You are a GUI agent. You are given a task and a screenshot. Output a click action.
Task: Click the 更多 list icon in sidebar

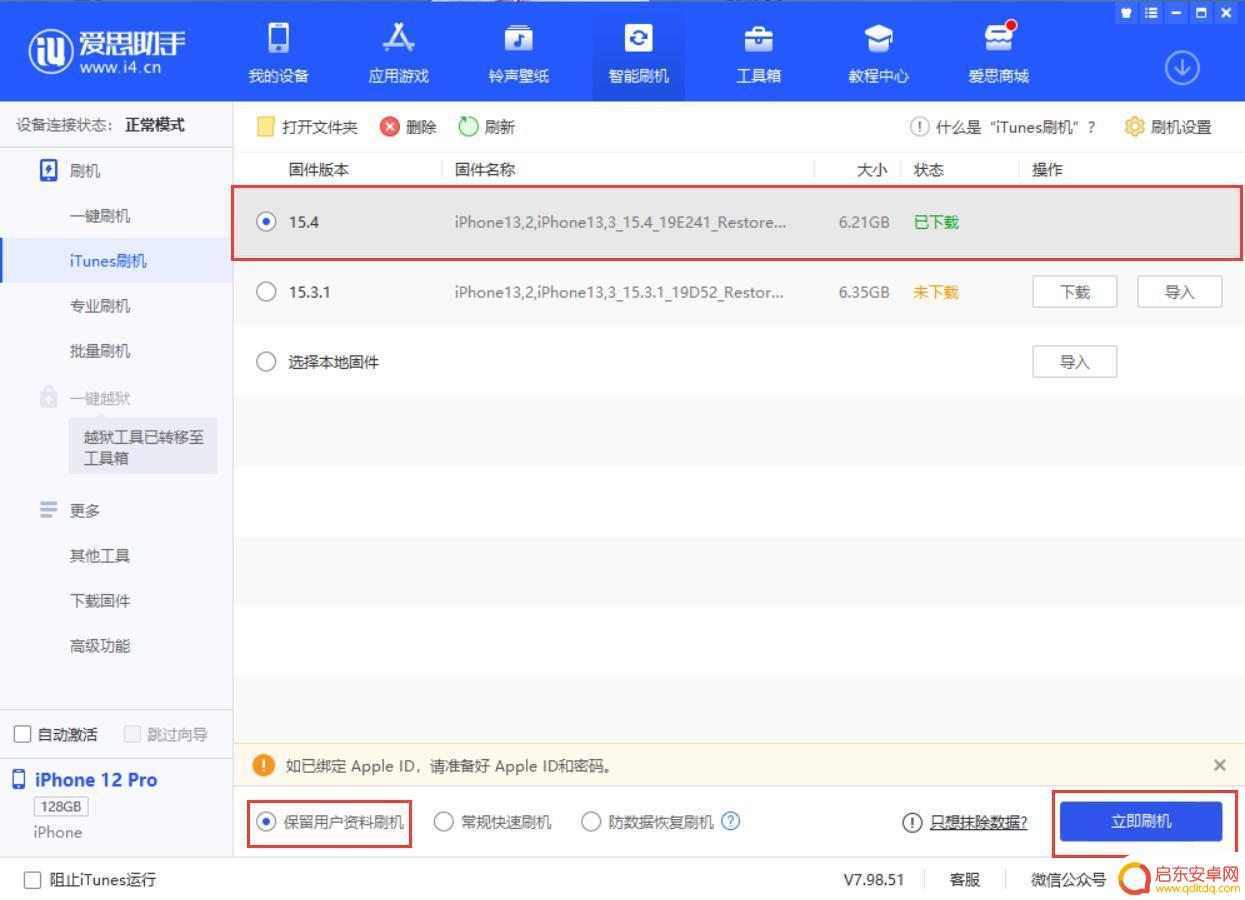click(48, 510)
